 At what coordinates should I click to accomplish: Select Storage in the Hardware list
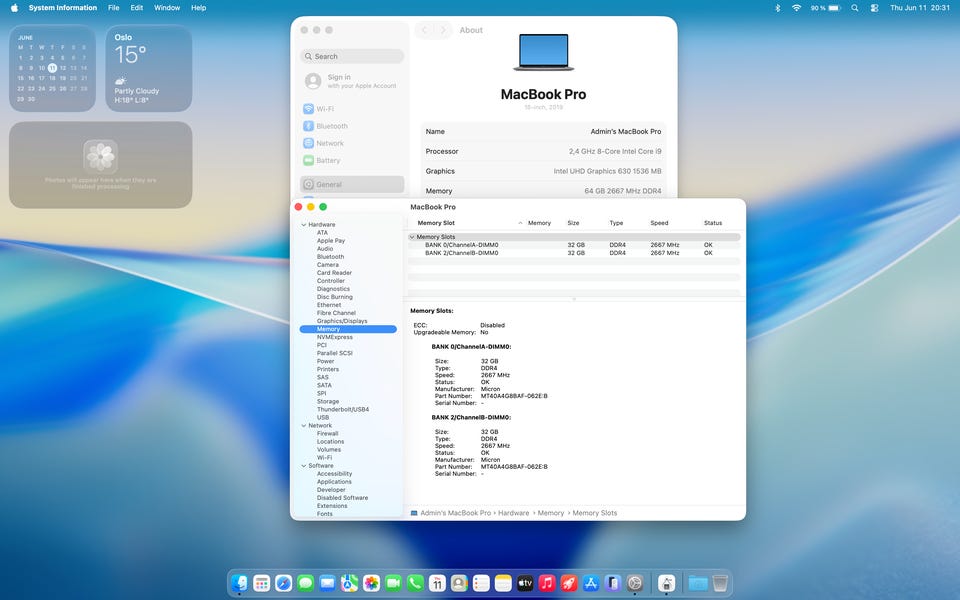[328, 402]
